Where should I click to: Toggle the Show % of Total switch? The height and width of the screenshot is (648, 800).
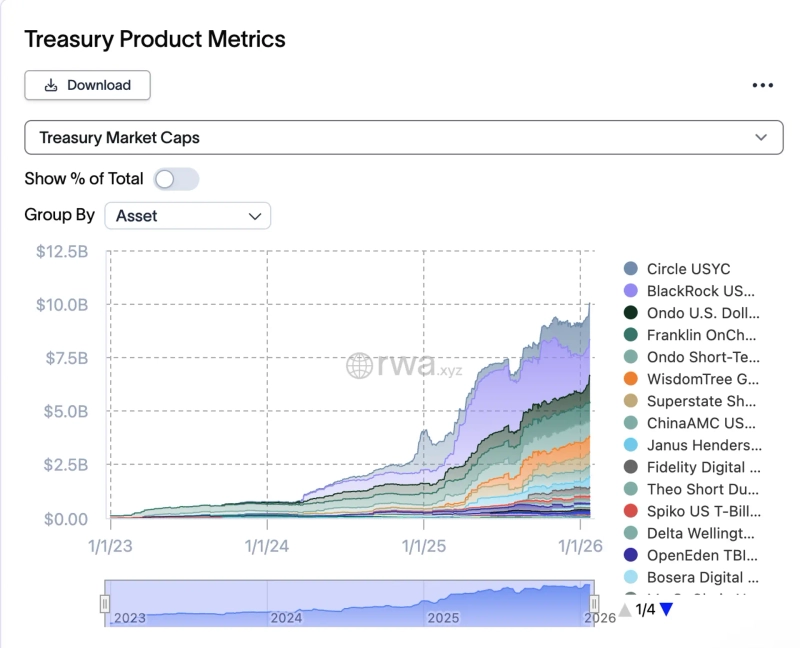tap(176, 179)
